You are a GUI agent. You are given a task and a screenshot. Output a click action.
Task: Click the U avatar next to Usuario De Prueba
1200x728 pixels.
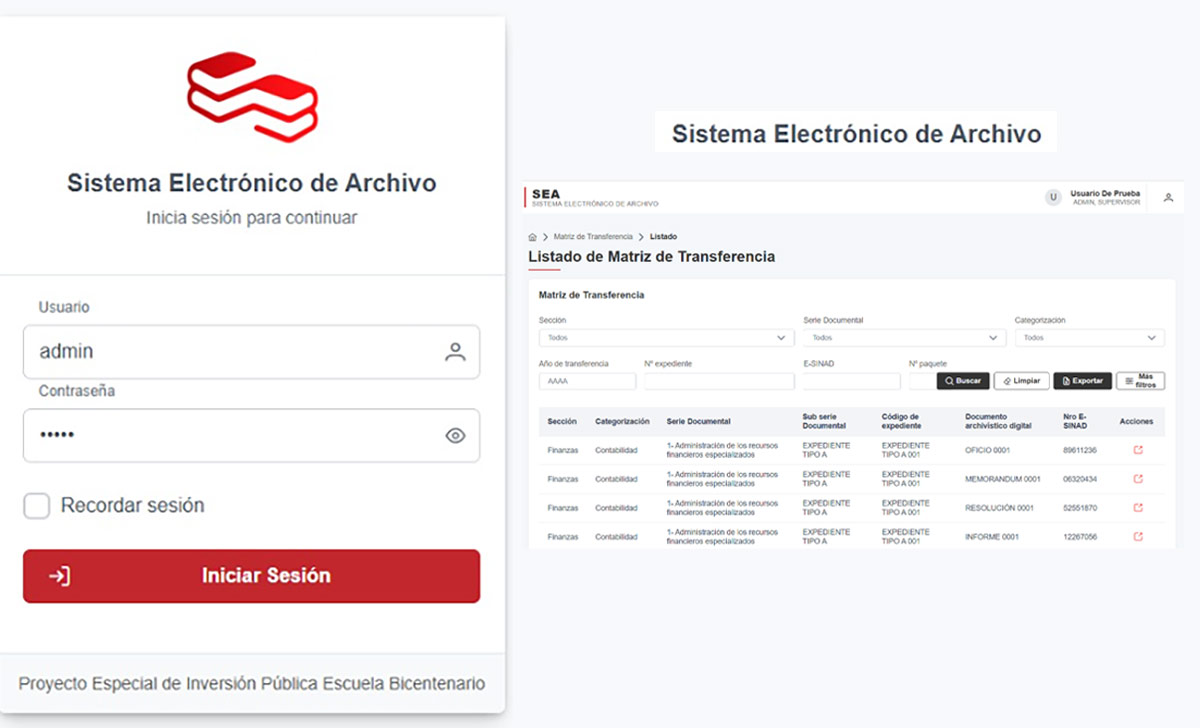point(1052,198)
